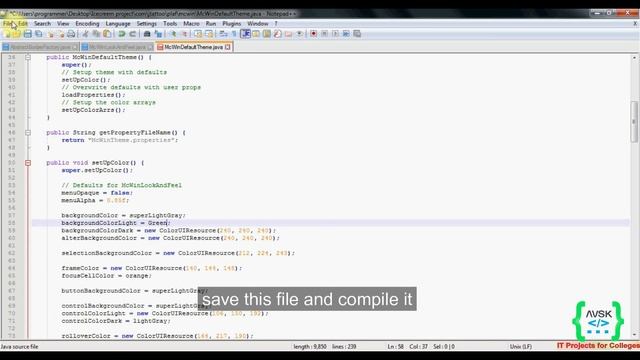Click the Cut scissors icon
The image size is (640, 360).
point(85,34)
